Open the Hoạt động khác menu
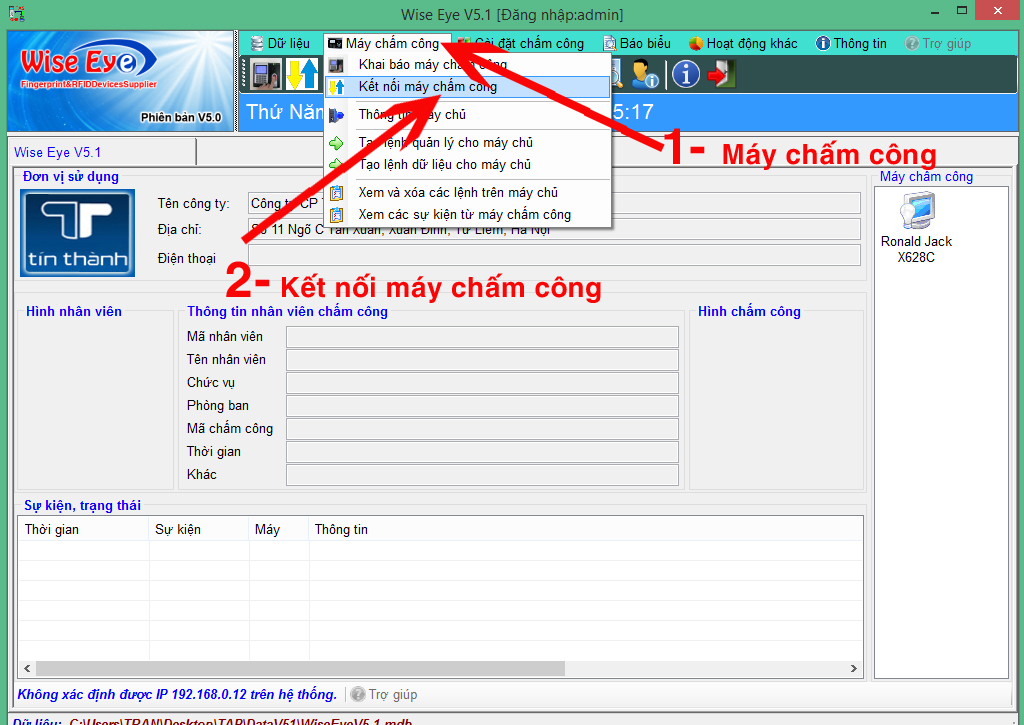 coord(743,44)
